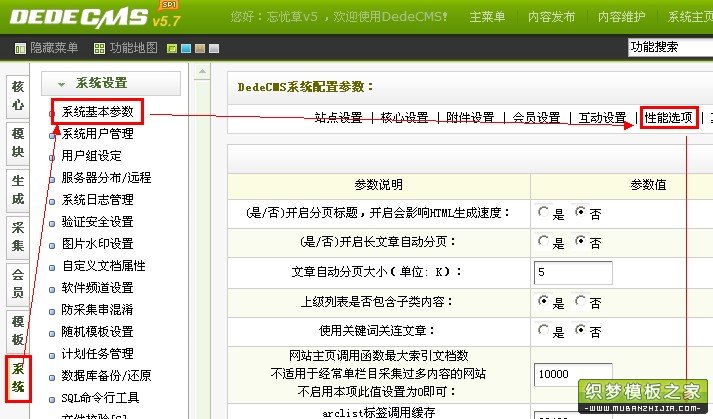Open 软件频道设置 in the sidebar
This screenshot has width=713, height=419.
97,288
